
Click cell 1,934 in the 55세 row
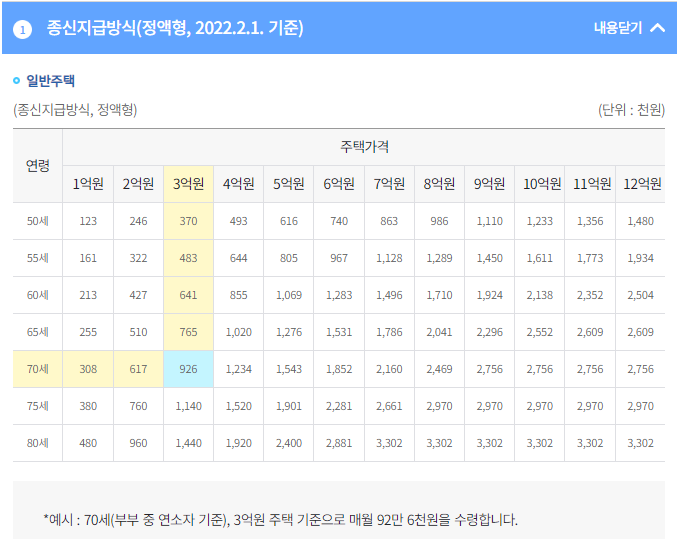tap(640, 258)
